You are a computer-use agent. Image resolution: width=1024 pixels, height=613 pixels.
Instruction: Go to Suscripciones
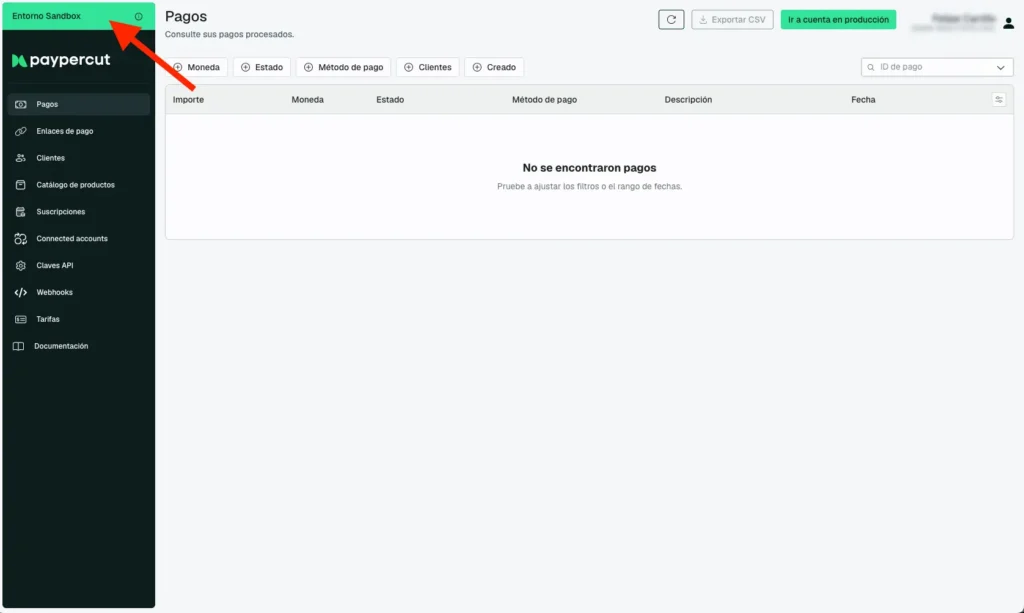[x=79, y=212]
